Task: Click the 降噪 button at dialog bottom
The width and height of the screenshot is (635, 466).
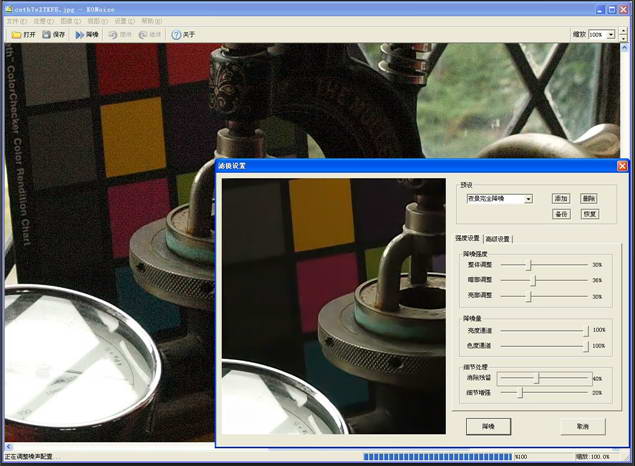Action: point(488,427)
